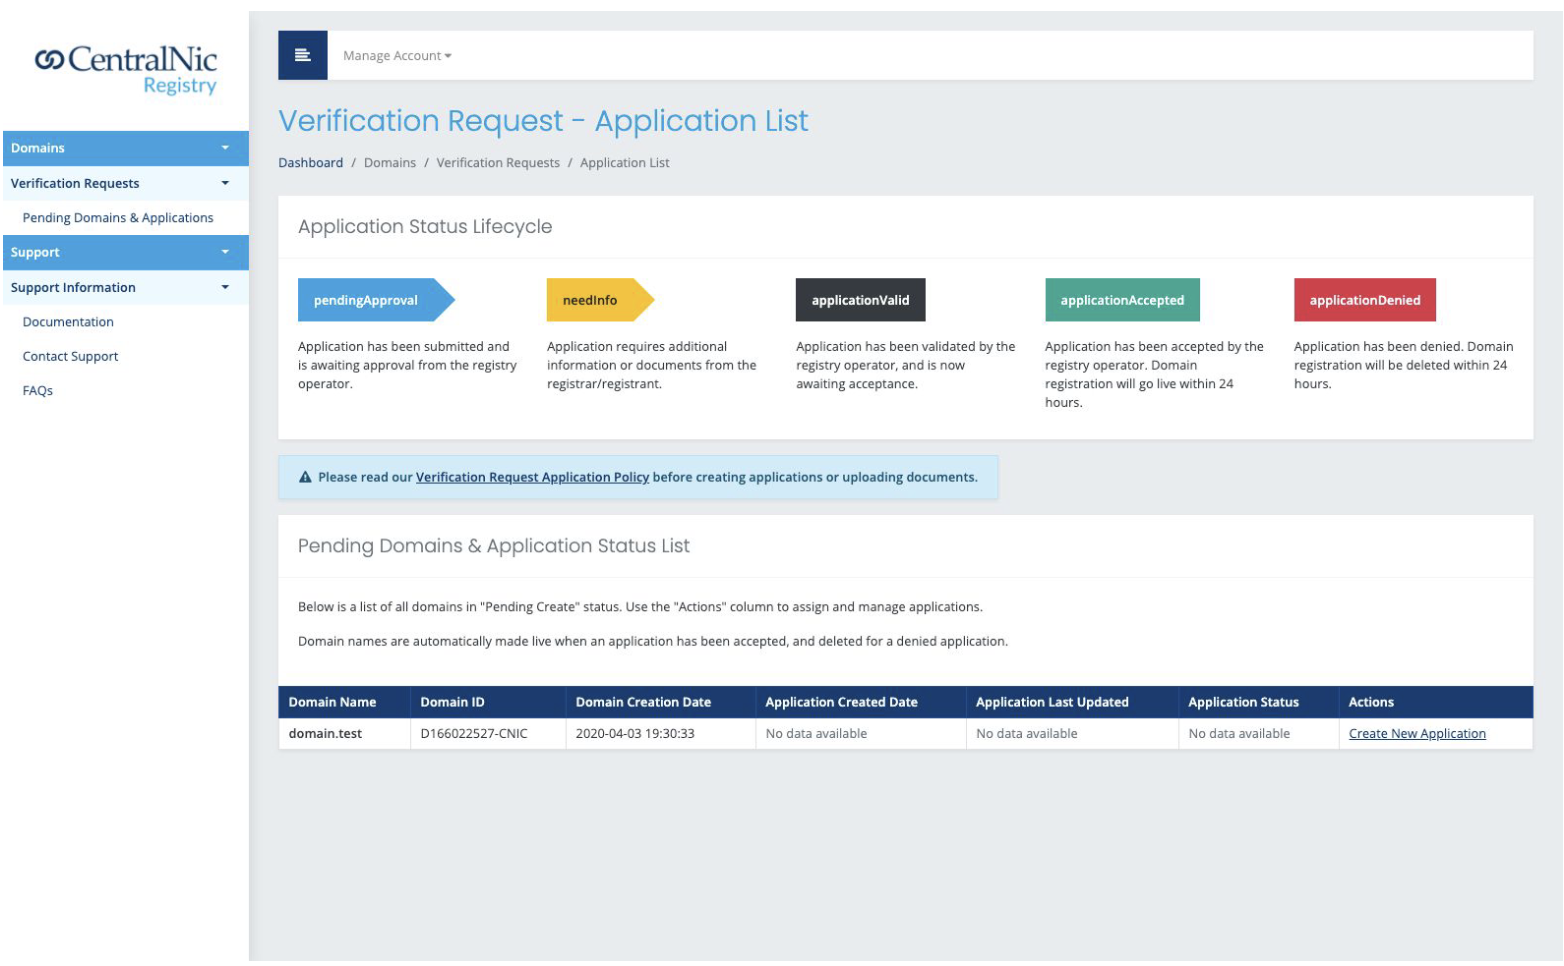The image size is (1564, 966).
Task: Click the applicationAccepted status badge
Action: tap(1122, 300)
